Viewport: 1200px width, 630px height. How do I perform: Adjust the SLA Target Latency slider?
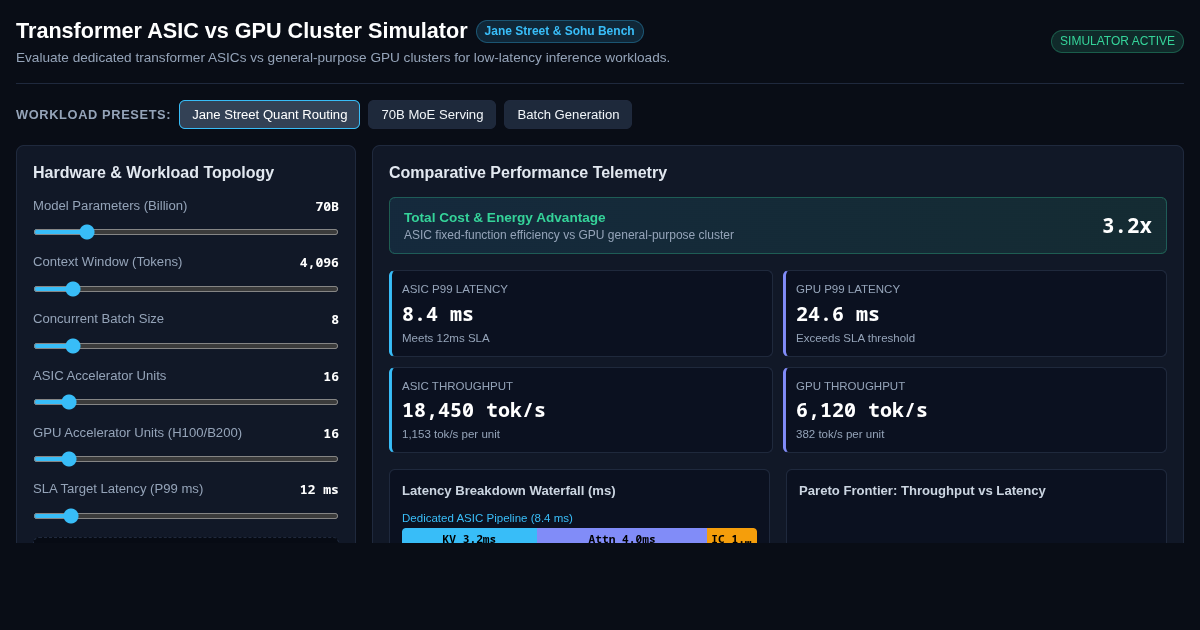pos(186,516)
